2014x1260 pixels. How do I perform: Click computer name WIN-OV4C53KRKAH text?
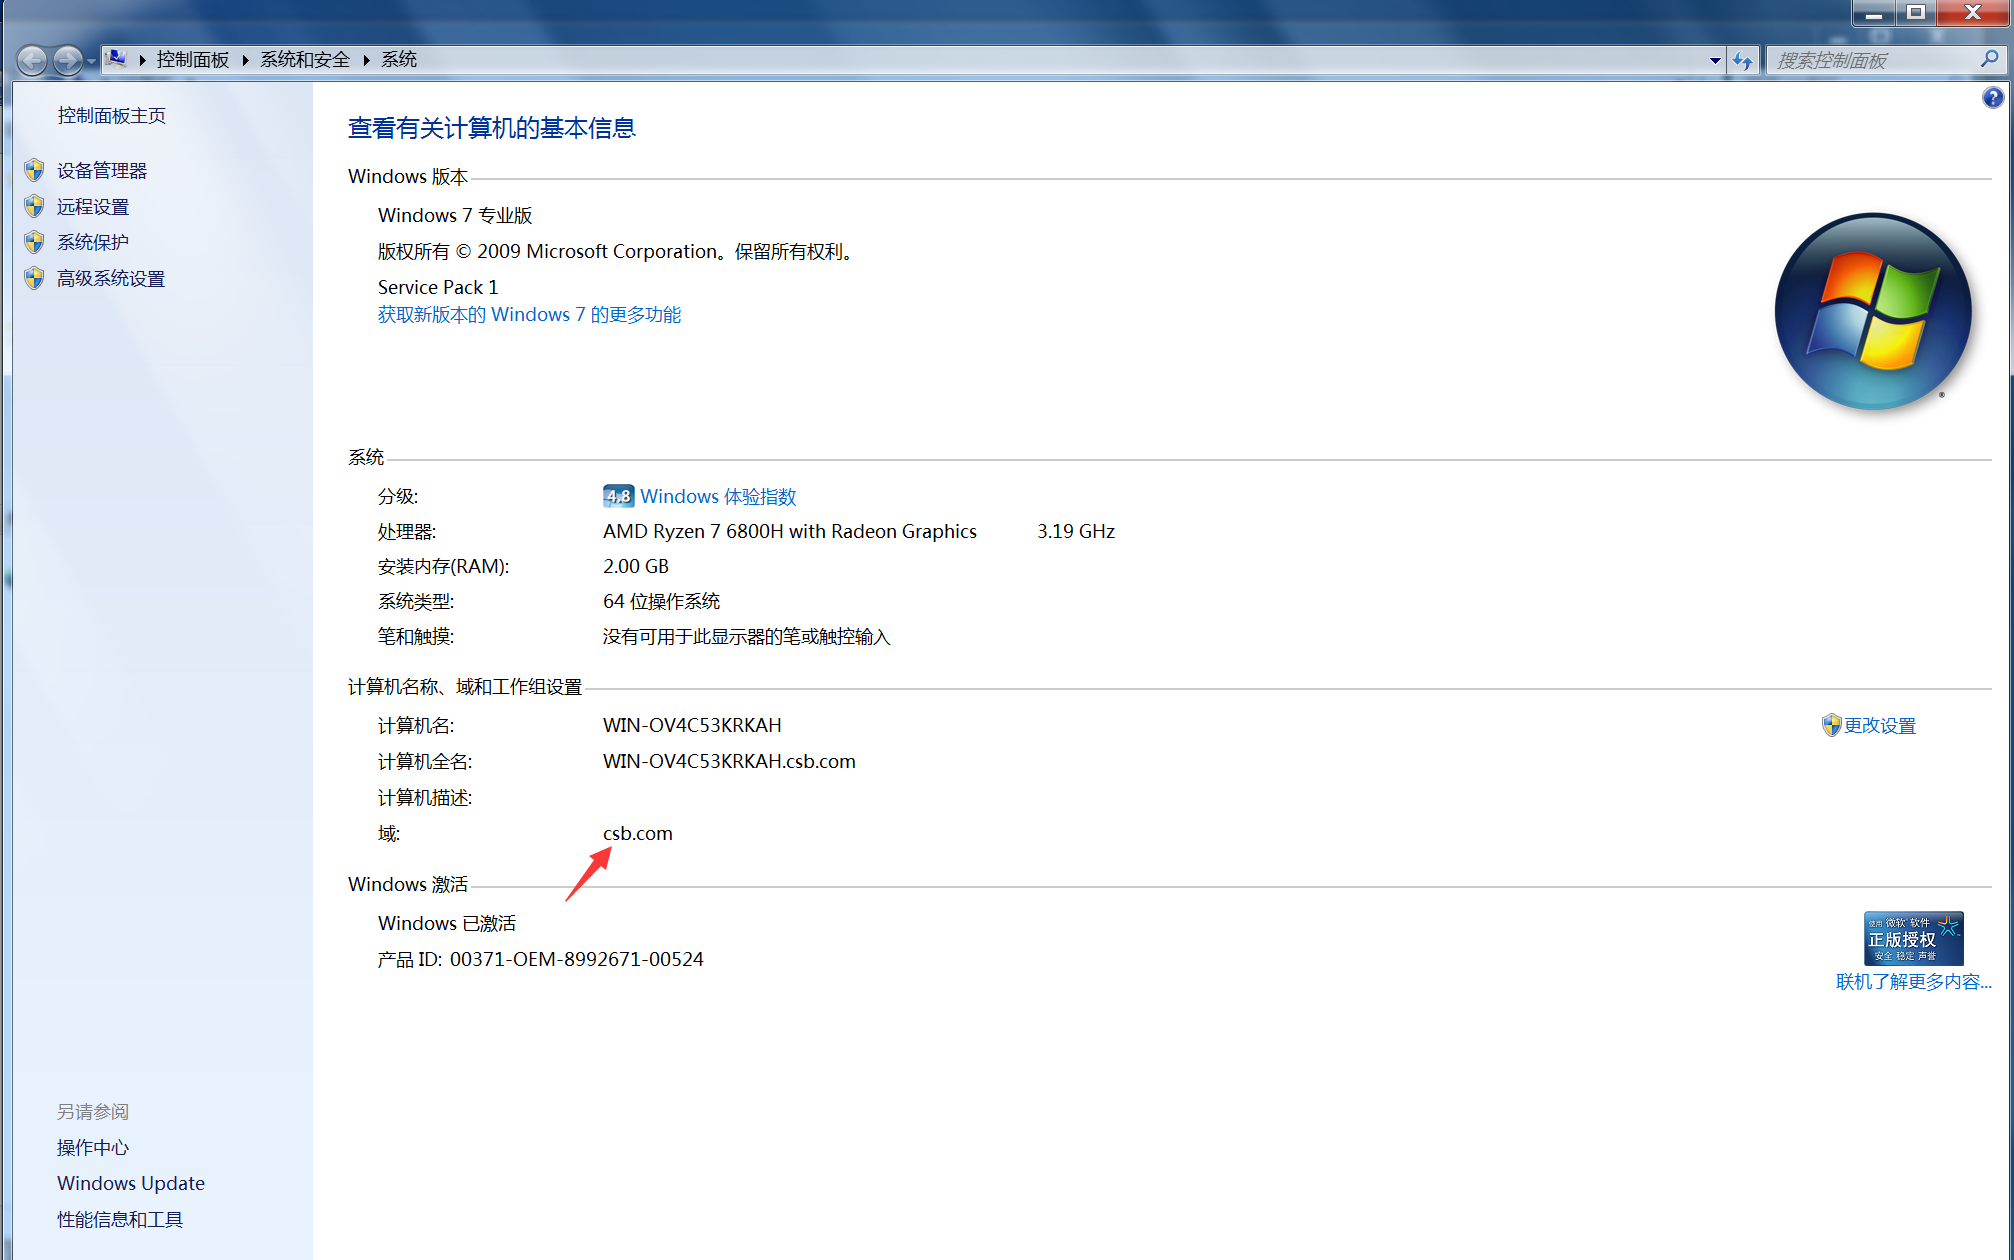pos(692,726)
